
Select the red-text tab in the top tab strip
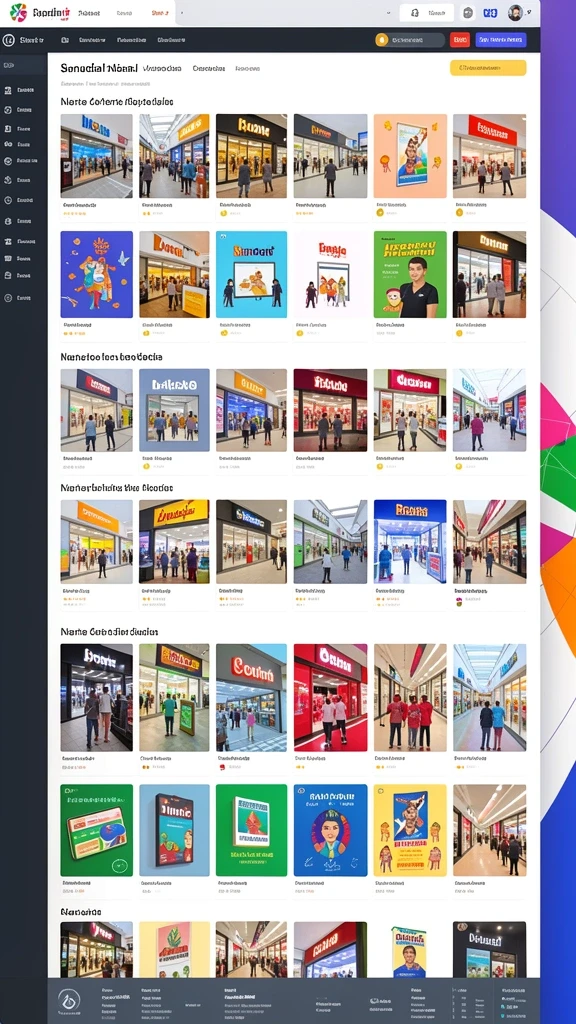(x=159, y=12)
